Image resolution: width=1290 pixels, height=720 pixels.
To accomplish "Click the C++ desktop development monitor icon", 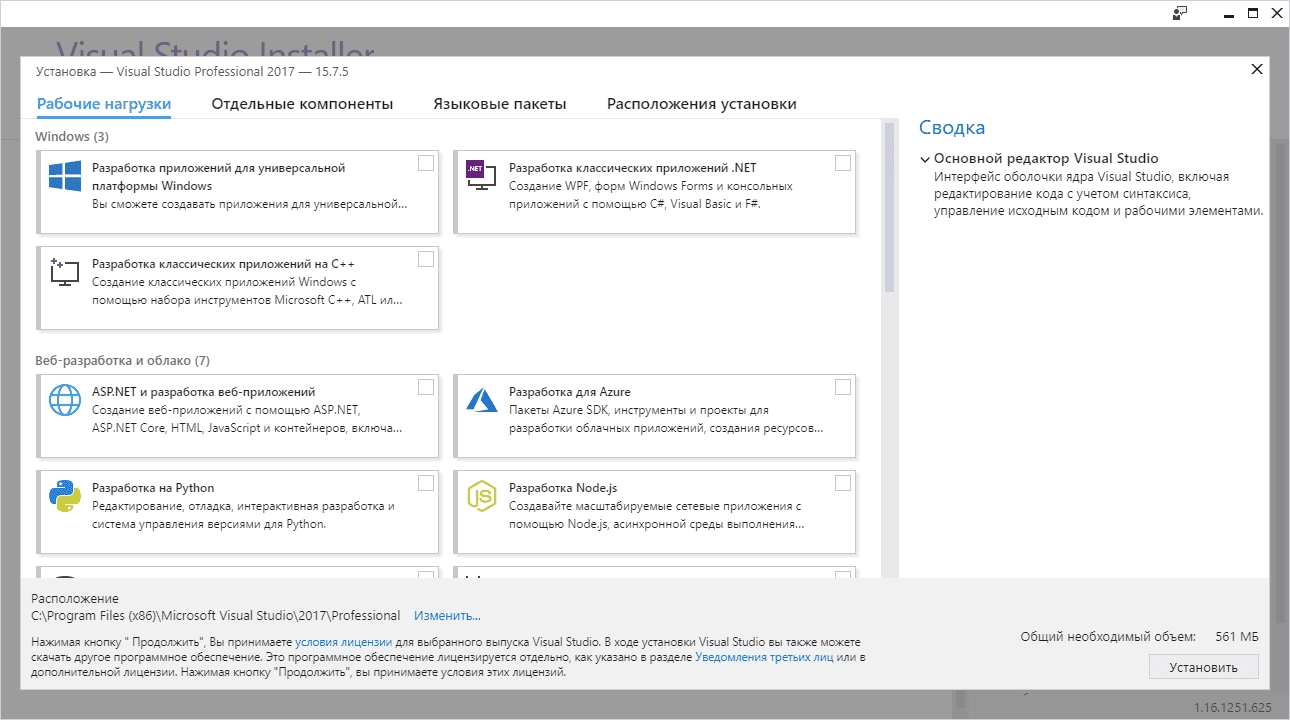I will point(65,272).
